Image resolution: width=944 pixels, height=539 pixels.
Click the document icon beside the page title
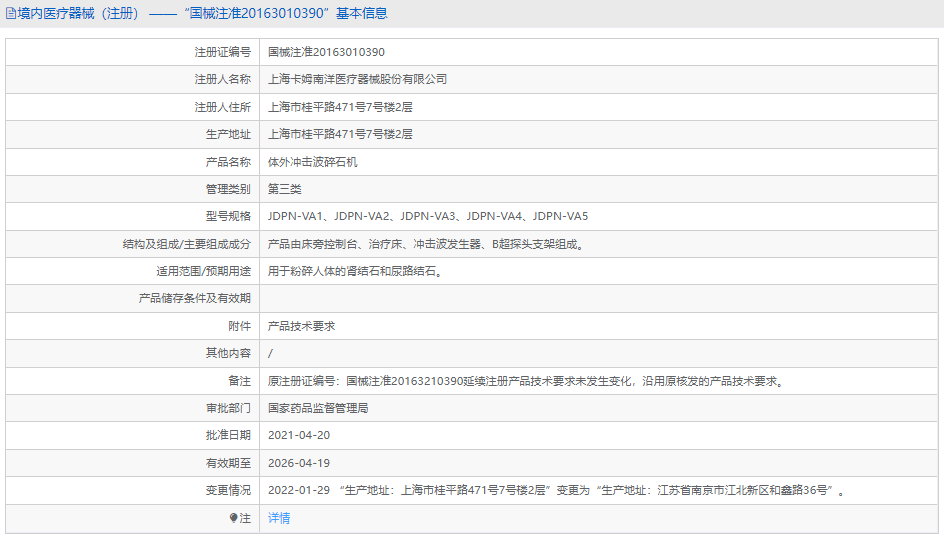click(11, 13)
